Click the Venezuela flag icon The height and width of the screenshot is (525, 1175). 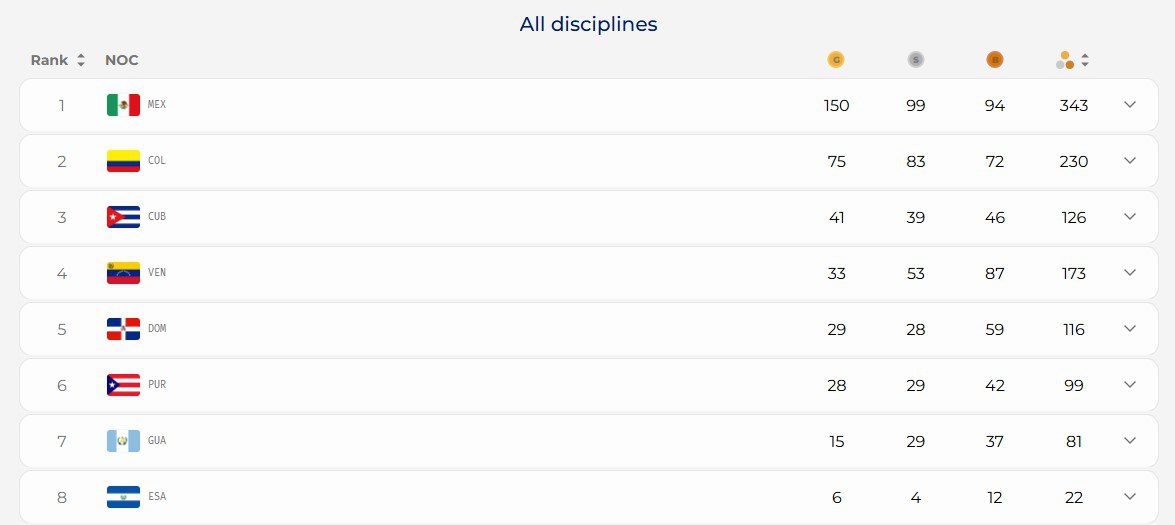(x=124, y=273)
